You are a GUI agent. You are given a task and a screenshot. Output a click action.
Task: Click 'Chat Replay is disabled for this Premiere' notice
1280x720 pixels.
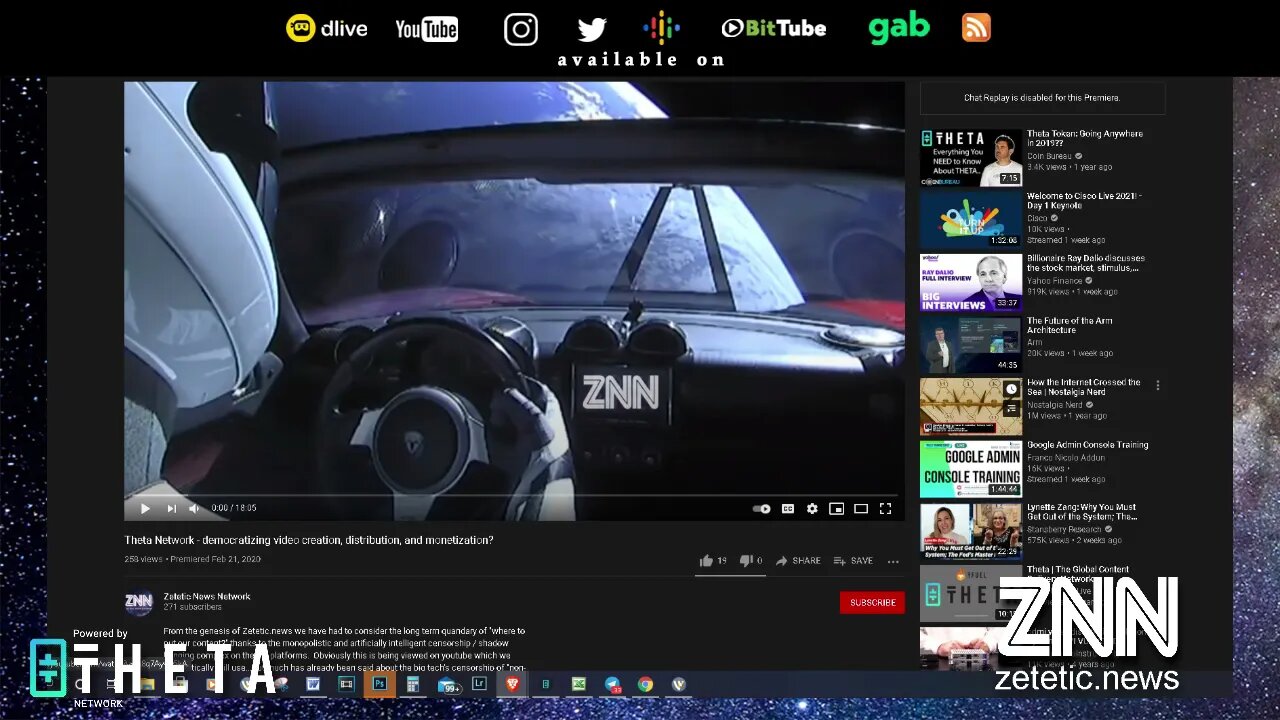tap(1042, 98)
